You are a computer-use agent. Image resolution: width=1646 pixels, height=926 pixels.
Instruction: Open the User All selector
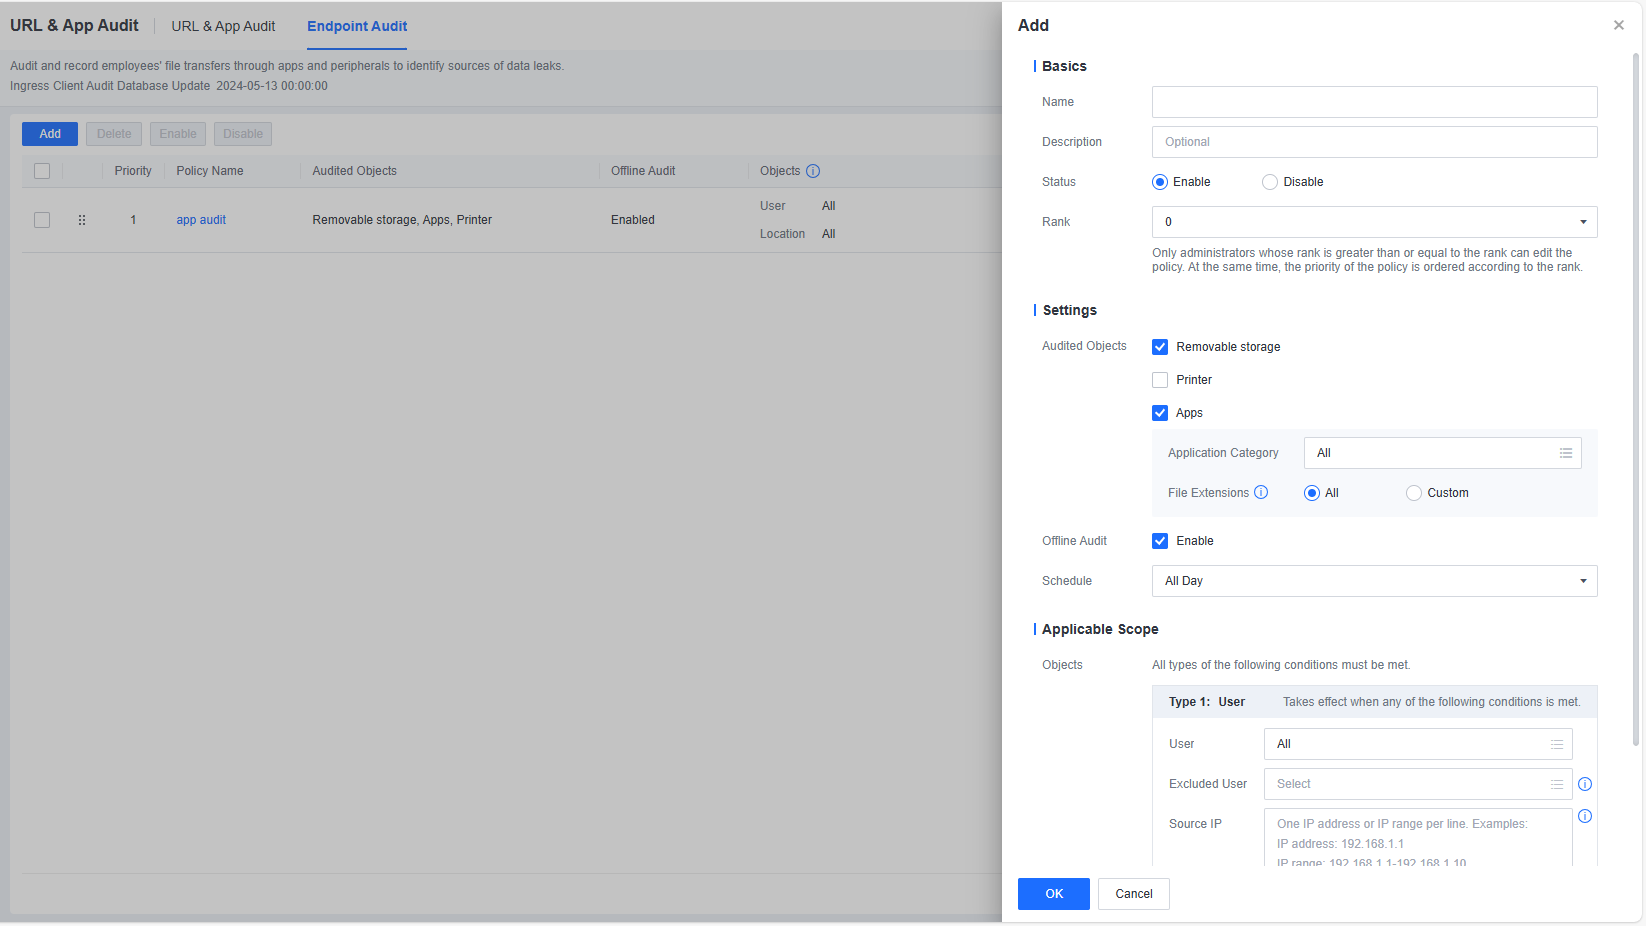tap(1418, 744)
